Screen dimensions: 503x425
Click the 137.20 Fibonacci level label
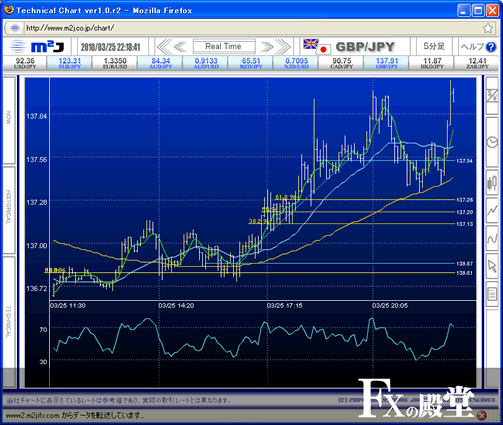(465, 212)
